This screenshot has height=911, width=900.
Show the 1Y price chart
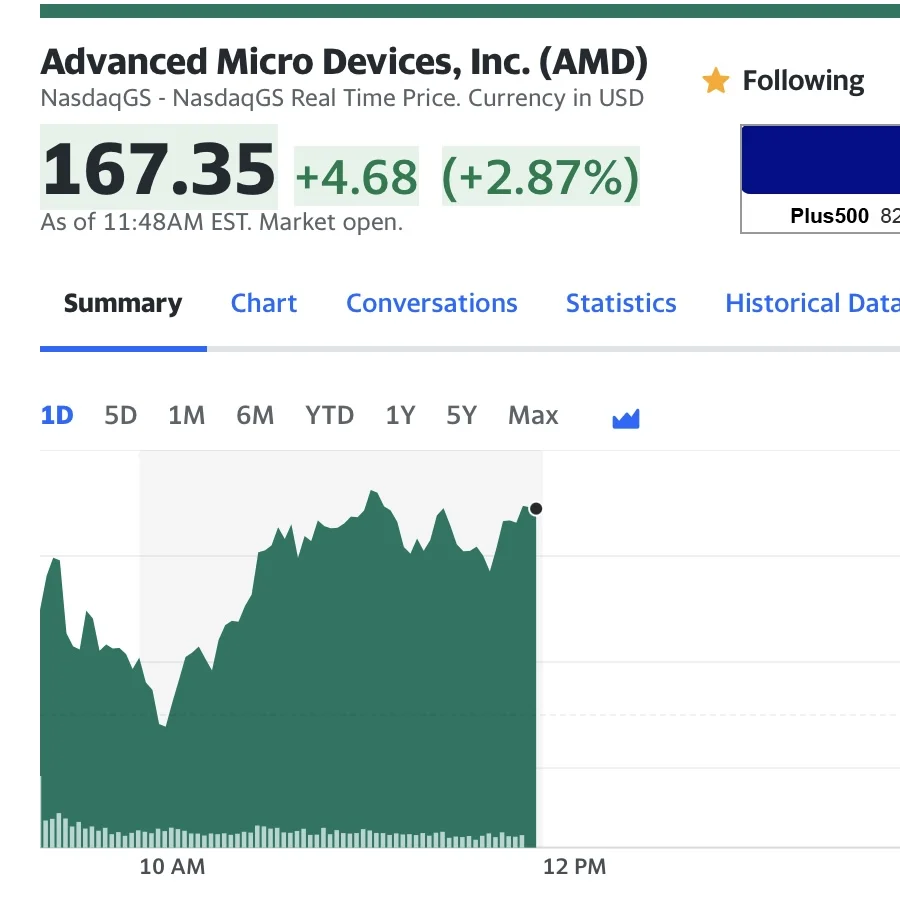400,415
